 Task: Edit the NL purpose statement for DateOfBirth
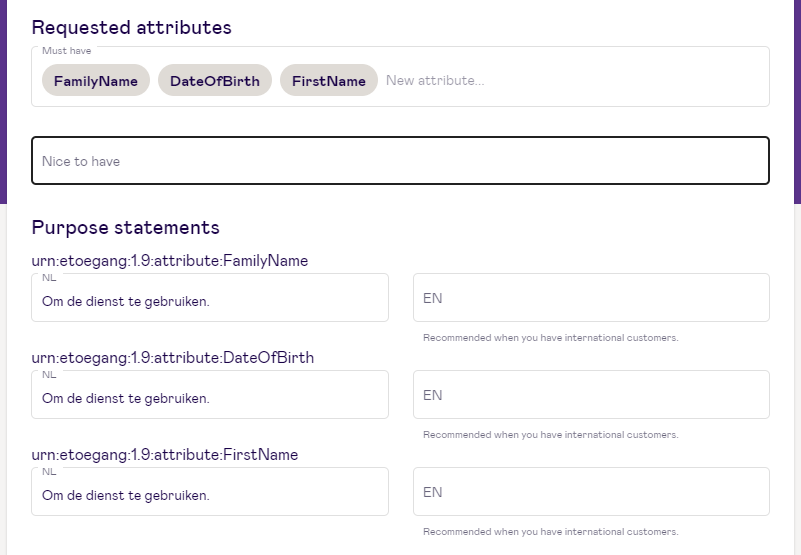click(x=210, y=395)
